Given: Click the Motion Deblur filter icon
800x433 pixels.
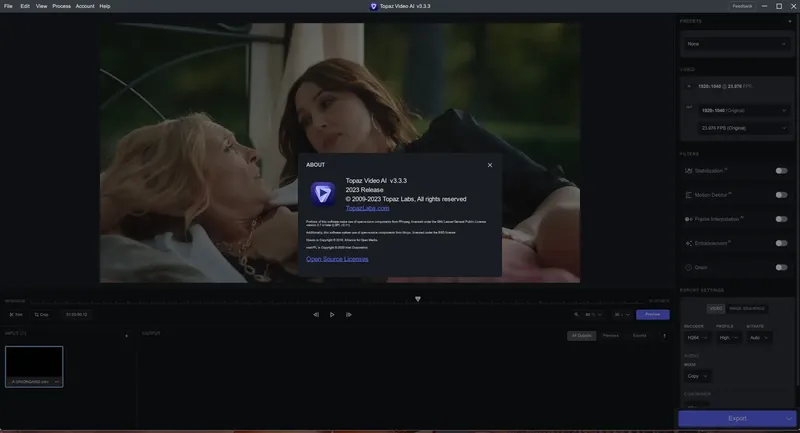Looking at the screenshot, I should pos(688,195).
